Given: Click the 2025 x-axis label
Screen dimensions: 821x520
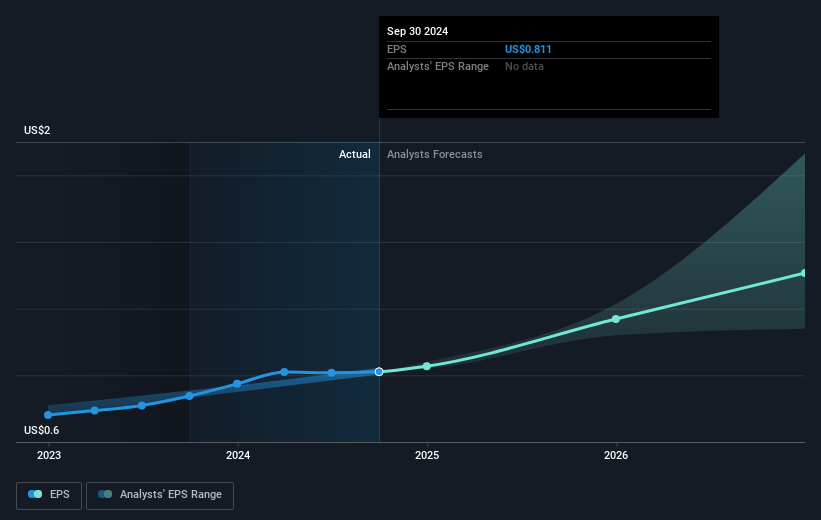Looking at the screenshot, I should pos(427,456).
